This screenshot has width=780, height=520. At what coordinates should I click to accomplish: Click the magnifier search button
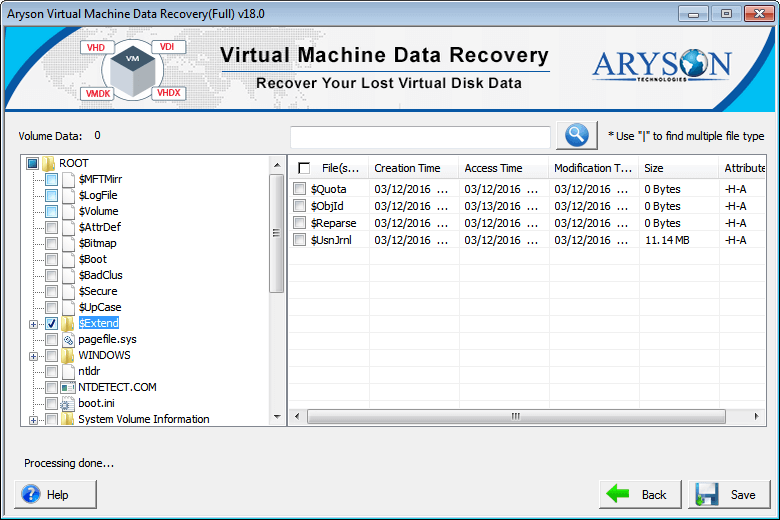[x=577, y=135]
